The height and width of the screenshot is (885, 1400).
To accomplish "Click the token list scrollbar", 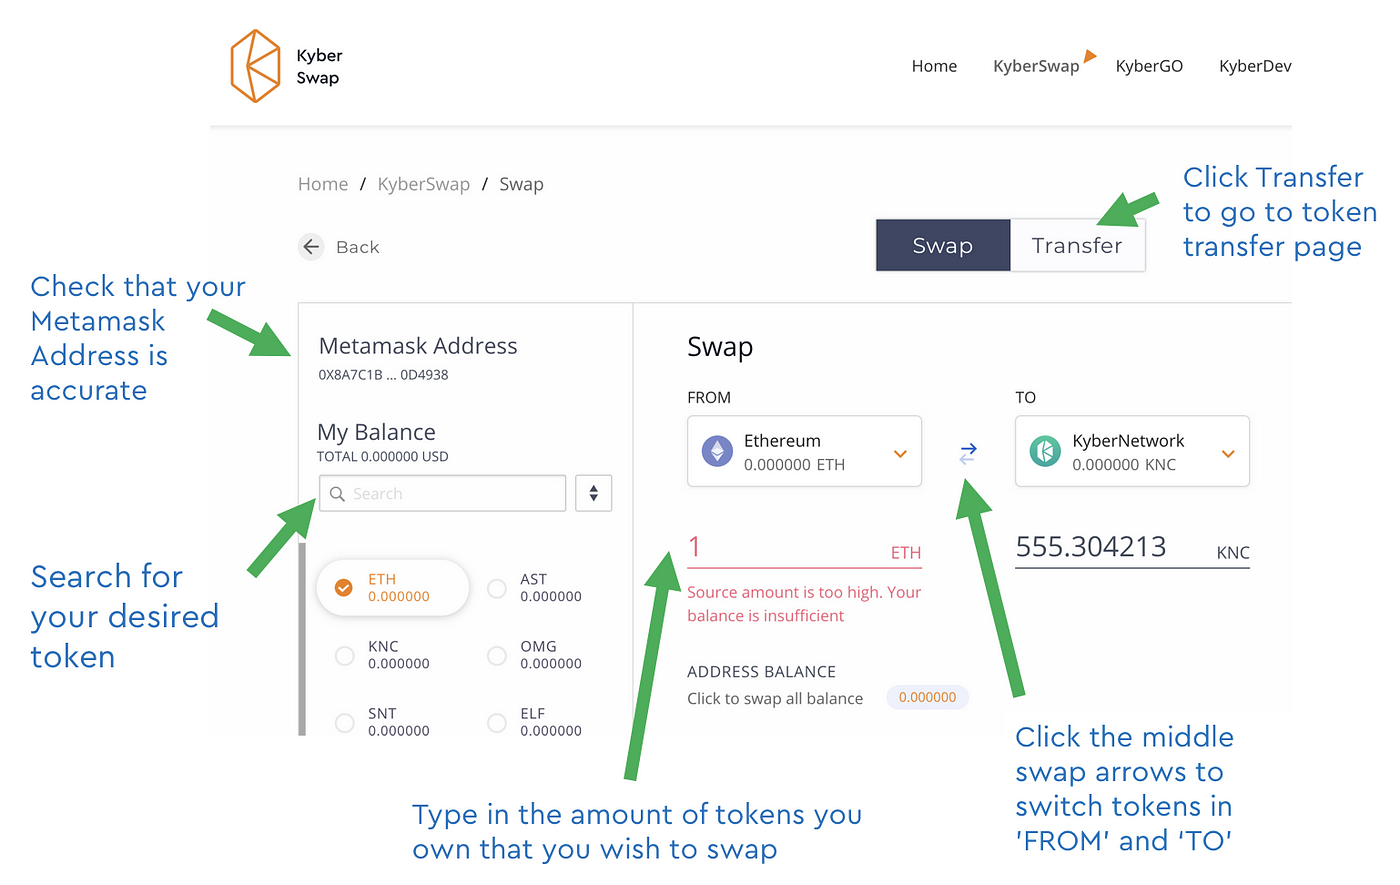I will click(x=302, y=639).
